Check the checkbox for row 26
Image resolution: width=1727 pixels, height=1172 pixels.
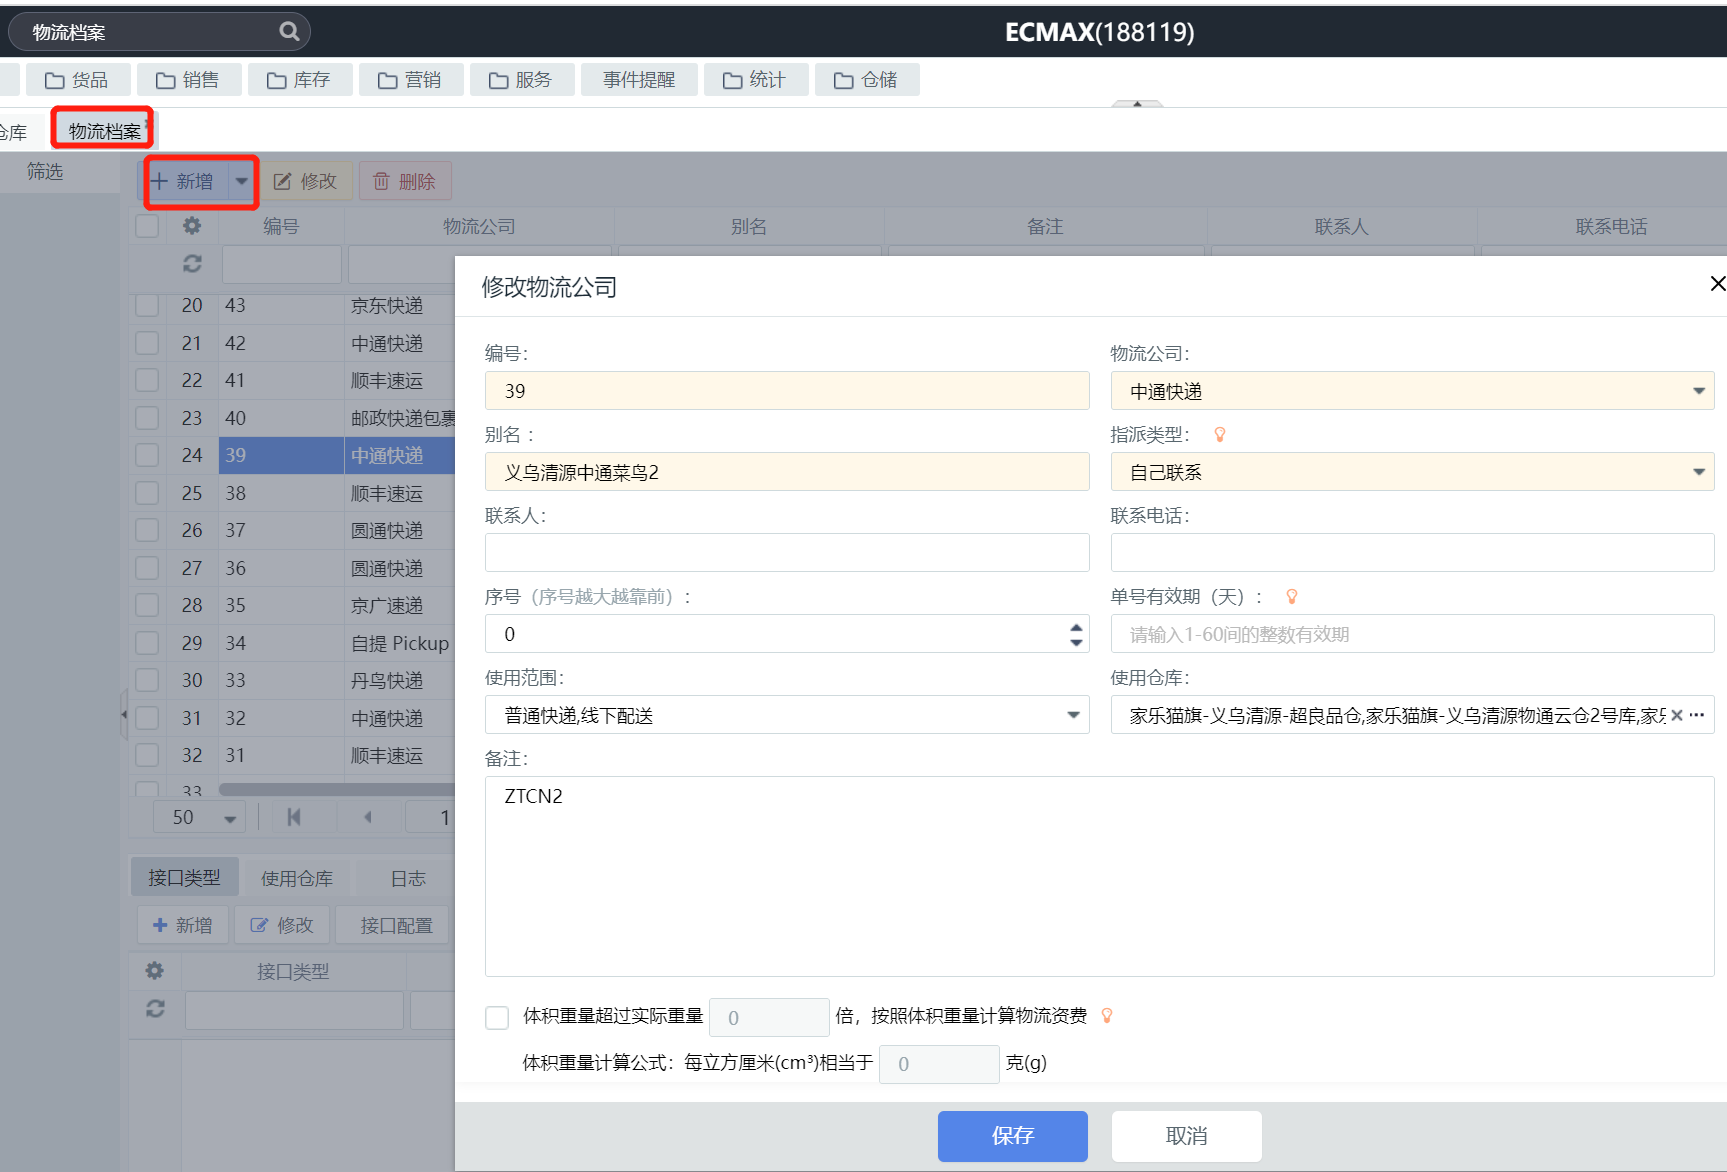click(x=147, y=530)
